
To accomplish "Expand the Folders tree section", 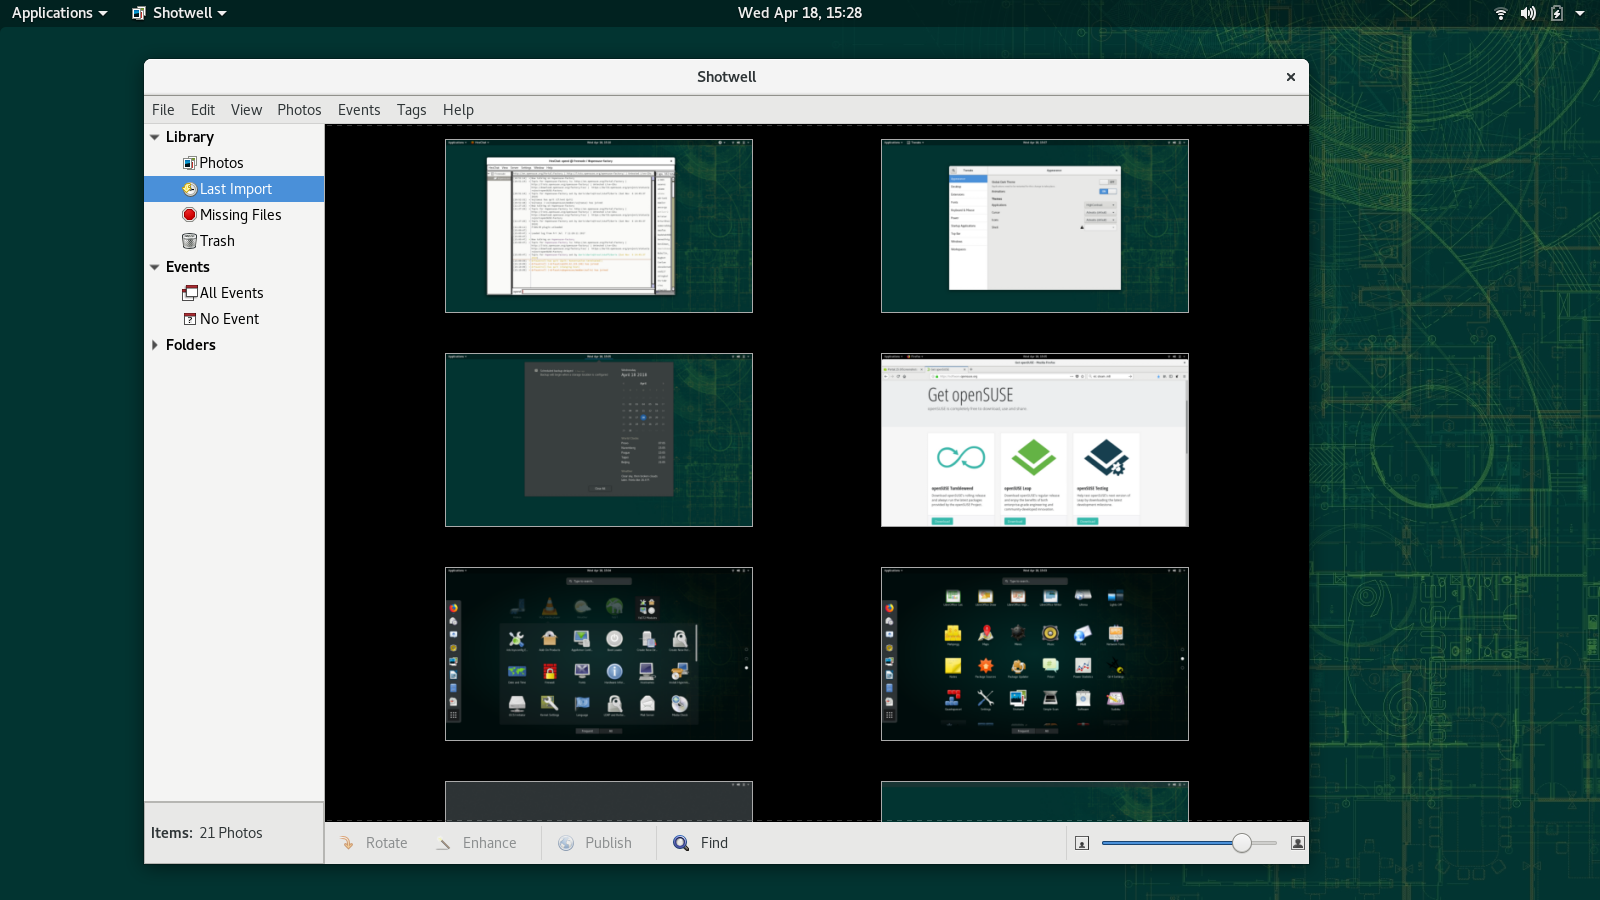I will click(x=155, y=345).
